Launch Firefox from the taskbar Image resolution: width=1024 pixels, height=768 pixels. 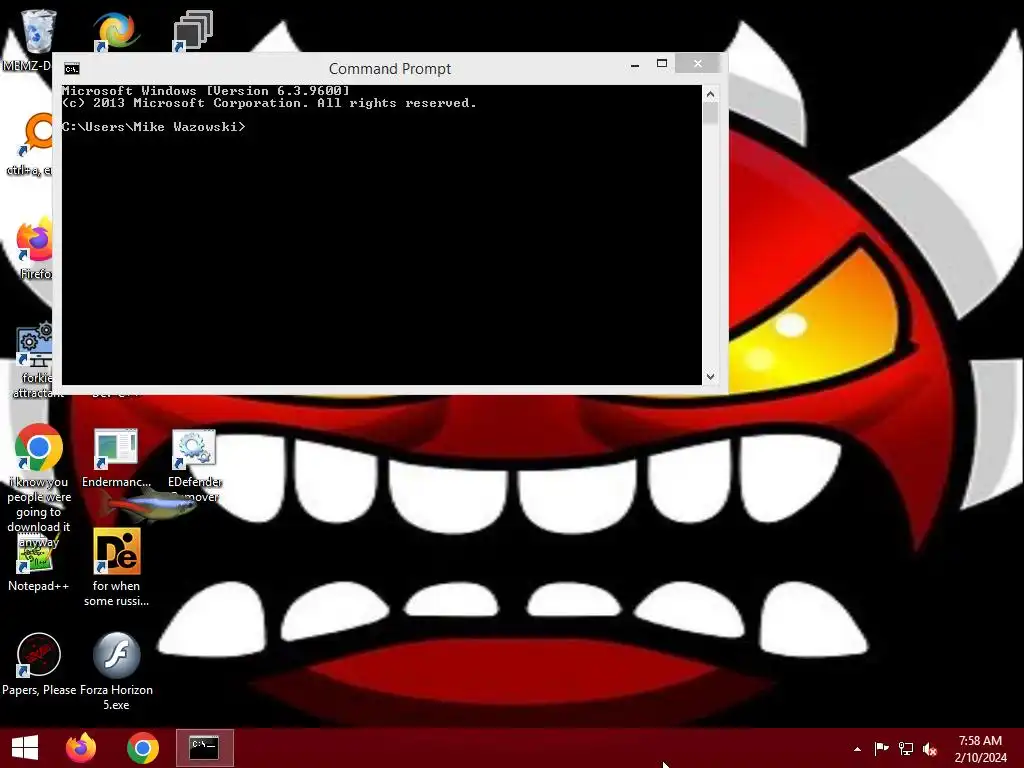[81, 748]
